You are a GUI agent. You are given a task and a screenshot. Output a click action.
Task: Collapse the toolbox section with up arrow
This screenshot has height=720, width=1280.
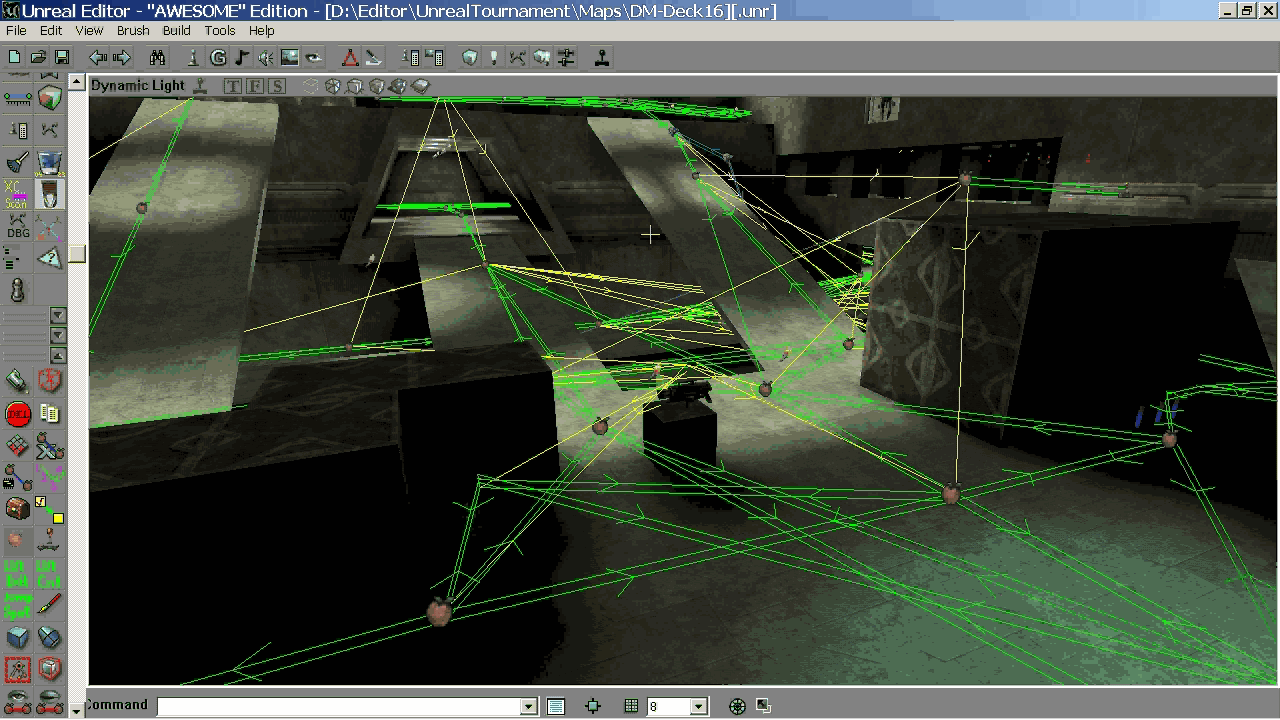(58, 356)
